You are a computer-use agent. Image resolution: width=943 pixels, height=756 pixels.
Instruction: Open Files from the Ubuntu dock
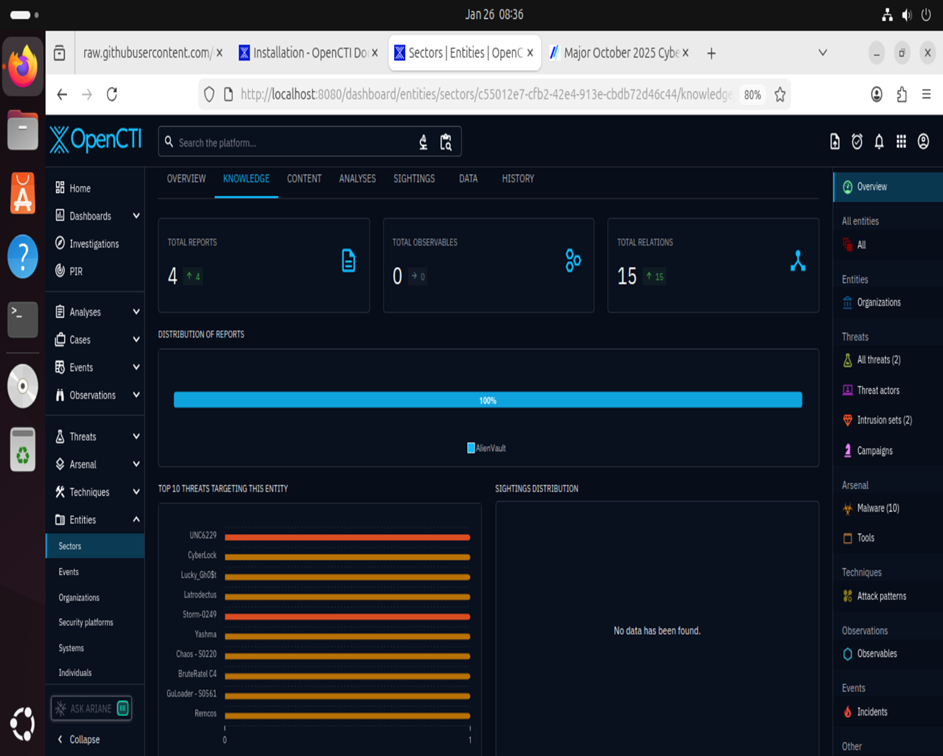click(23, 130)
